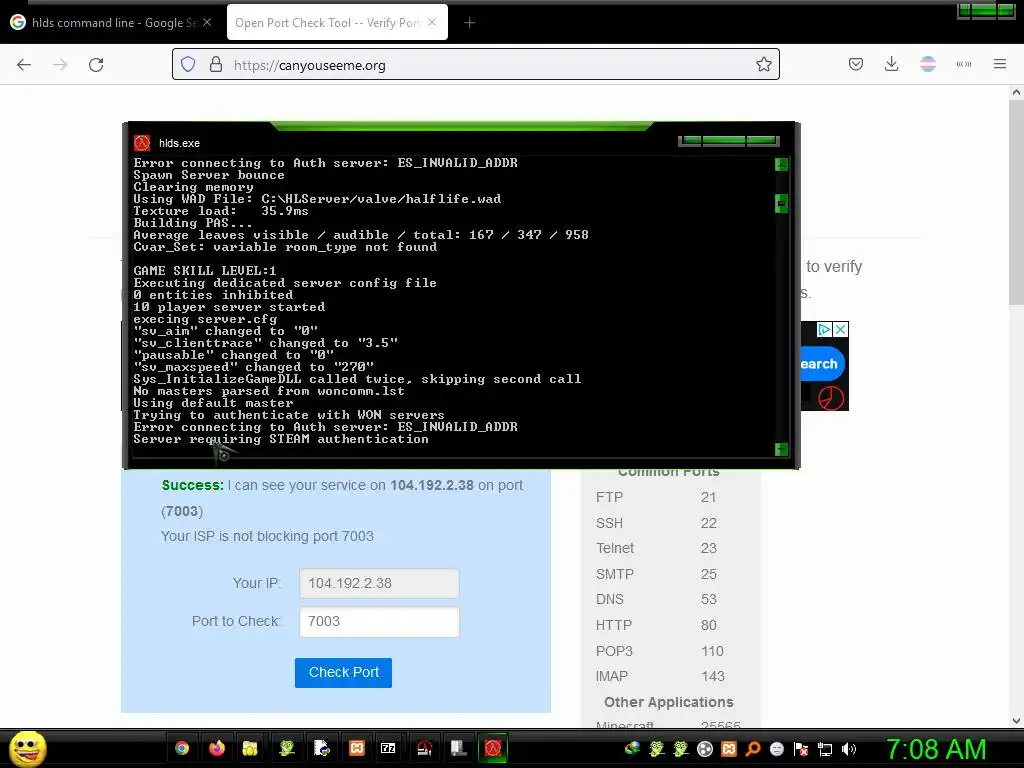The width and height of the screenshot is (1024, 768).
Task: Click the Check Port button
Action: click(x=344, y=673)
